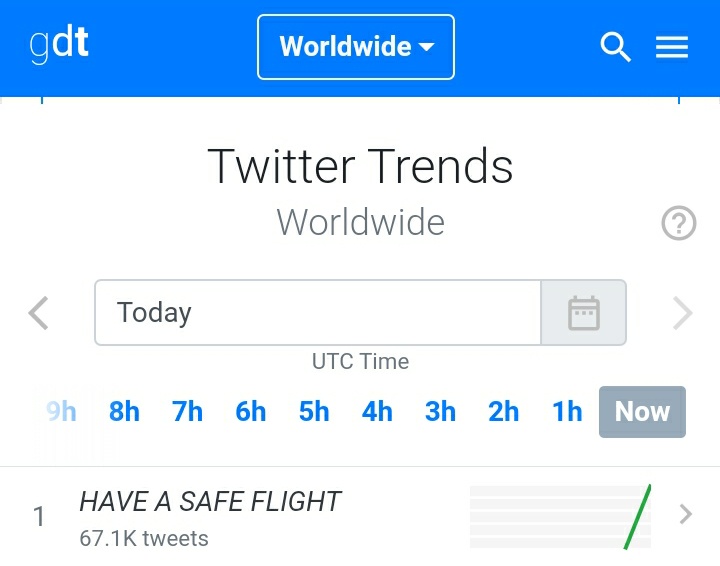Viewport: 720px width, 566px height.
Task: Select the Now time tab
Action: tap(642, 412)
